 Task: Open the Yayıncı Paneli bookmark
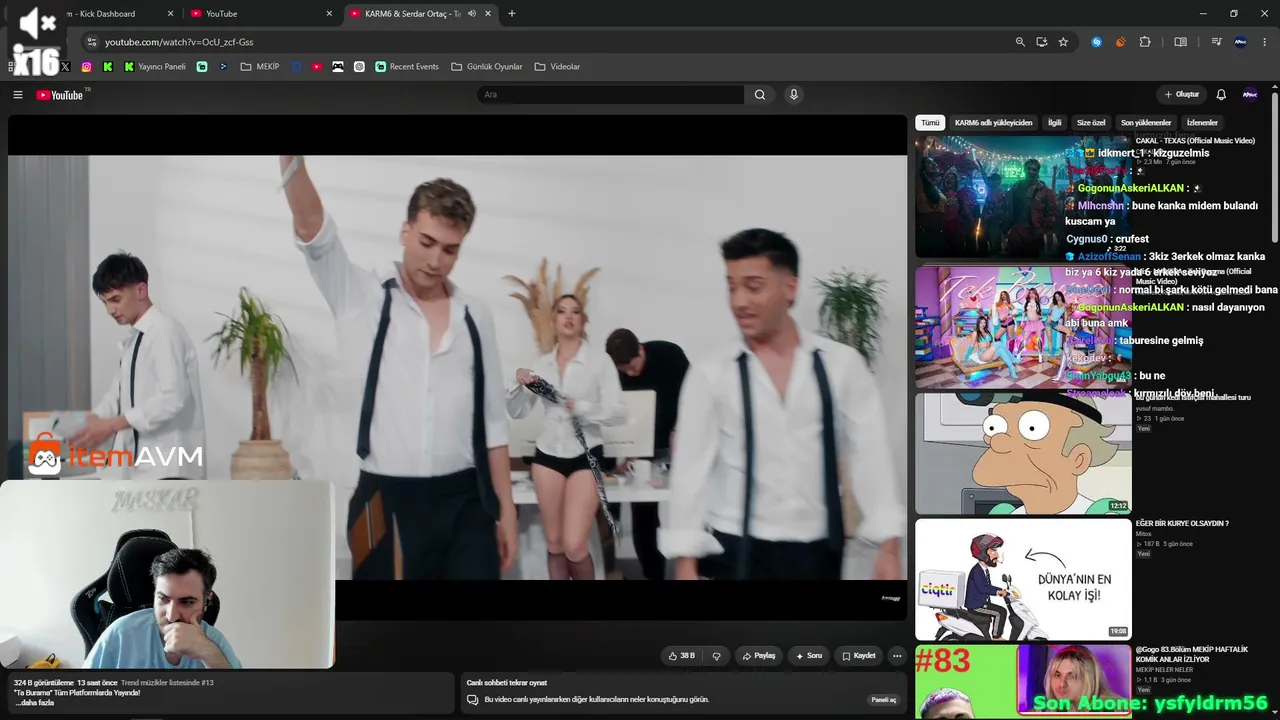pos(155,67)
